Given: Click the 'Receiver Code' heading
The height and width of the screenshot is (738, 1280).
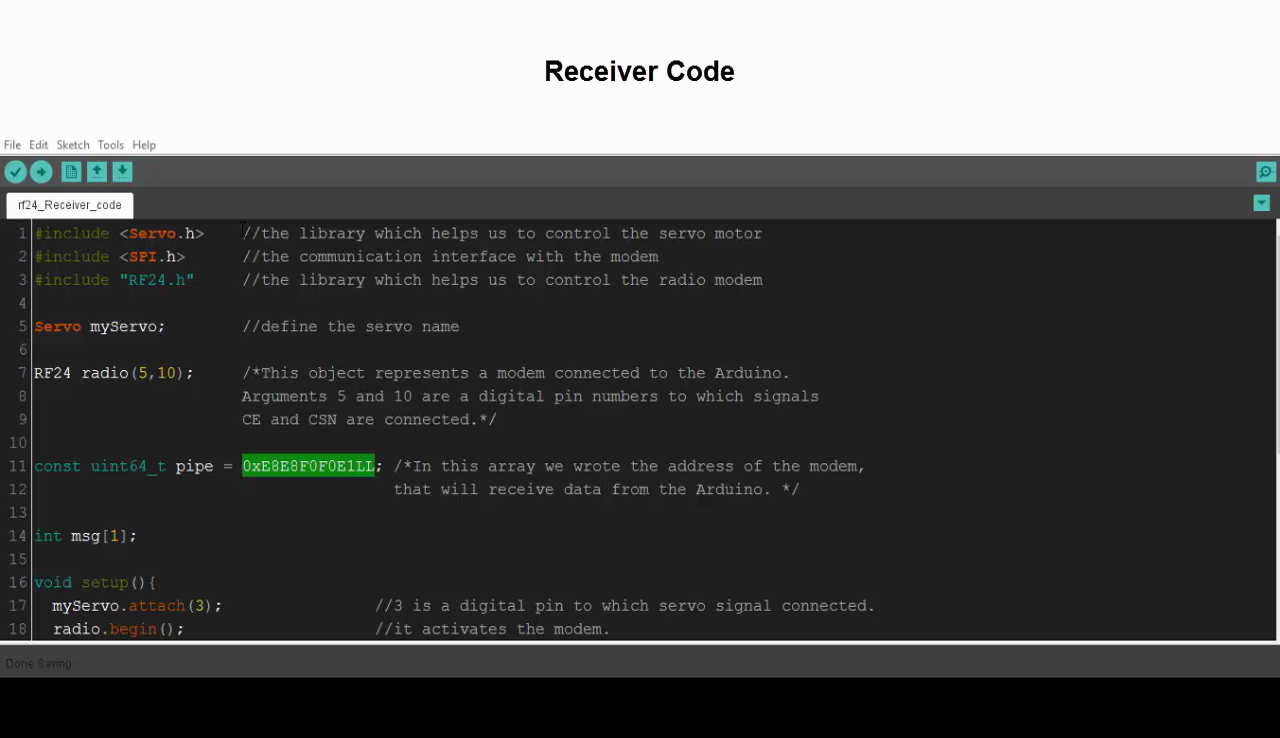Looking at the screenshot, I should pos(640,71).
